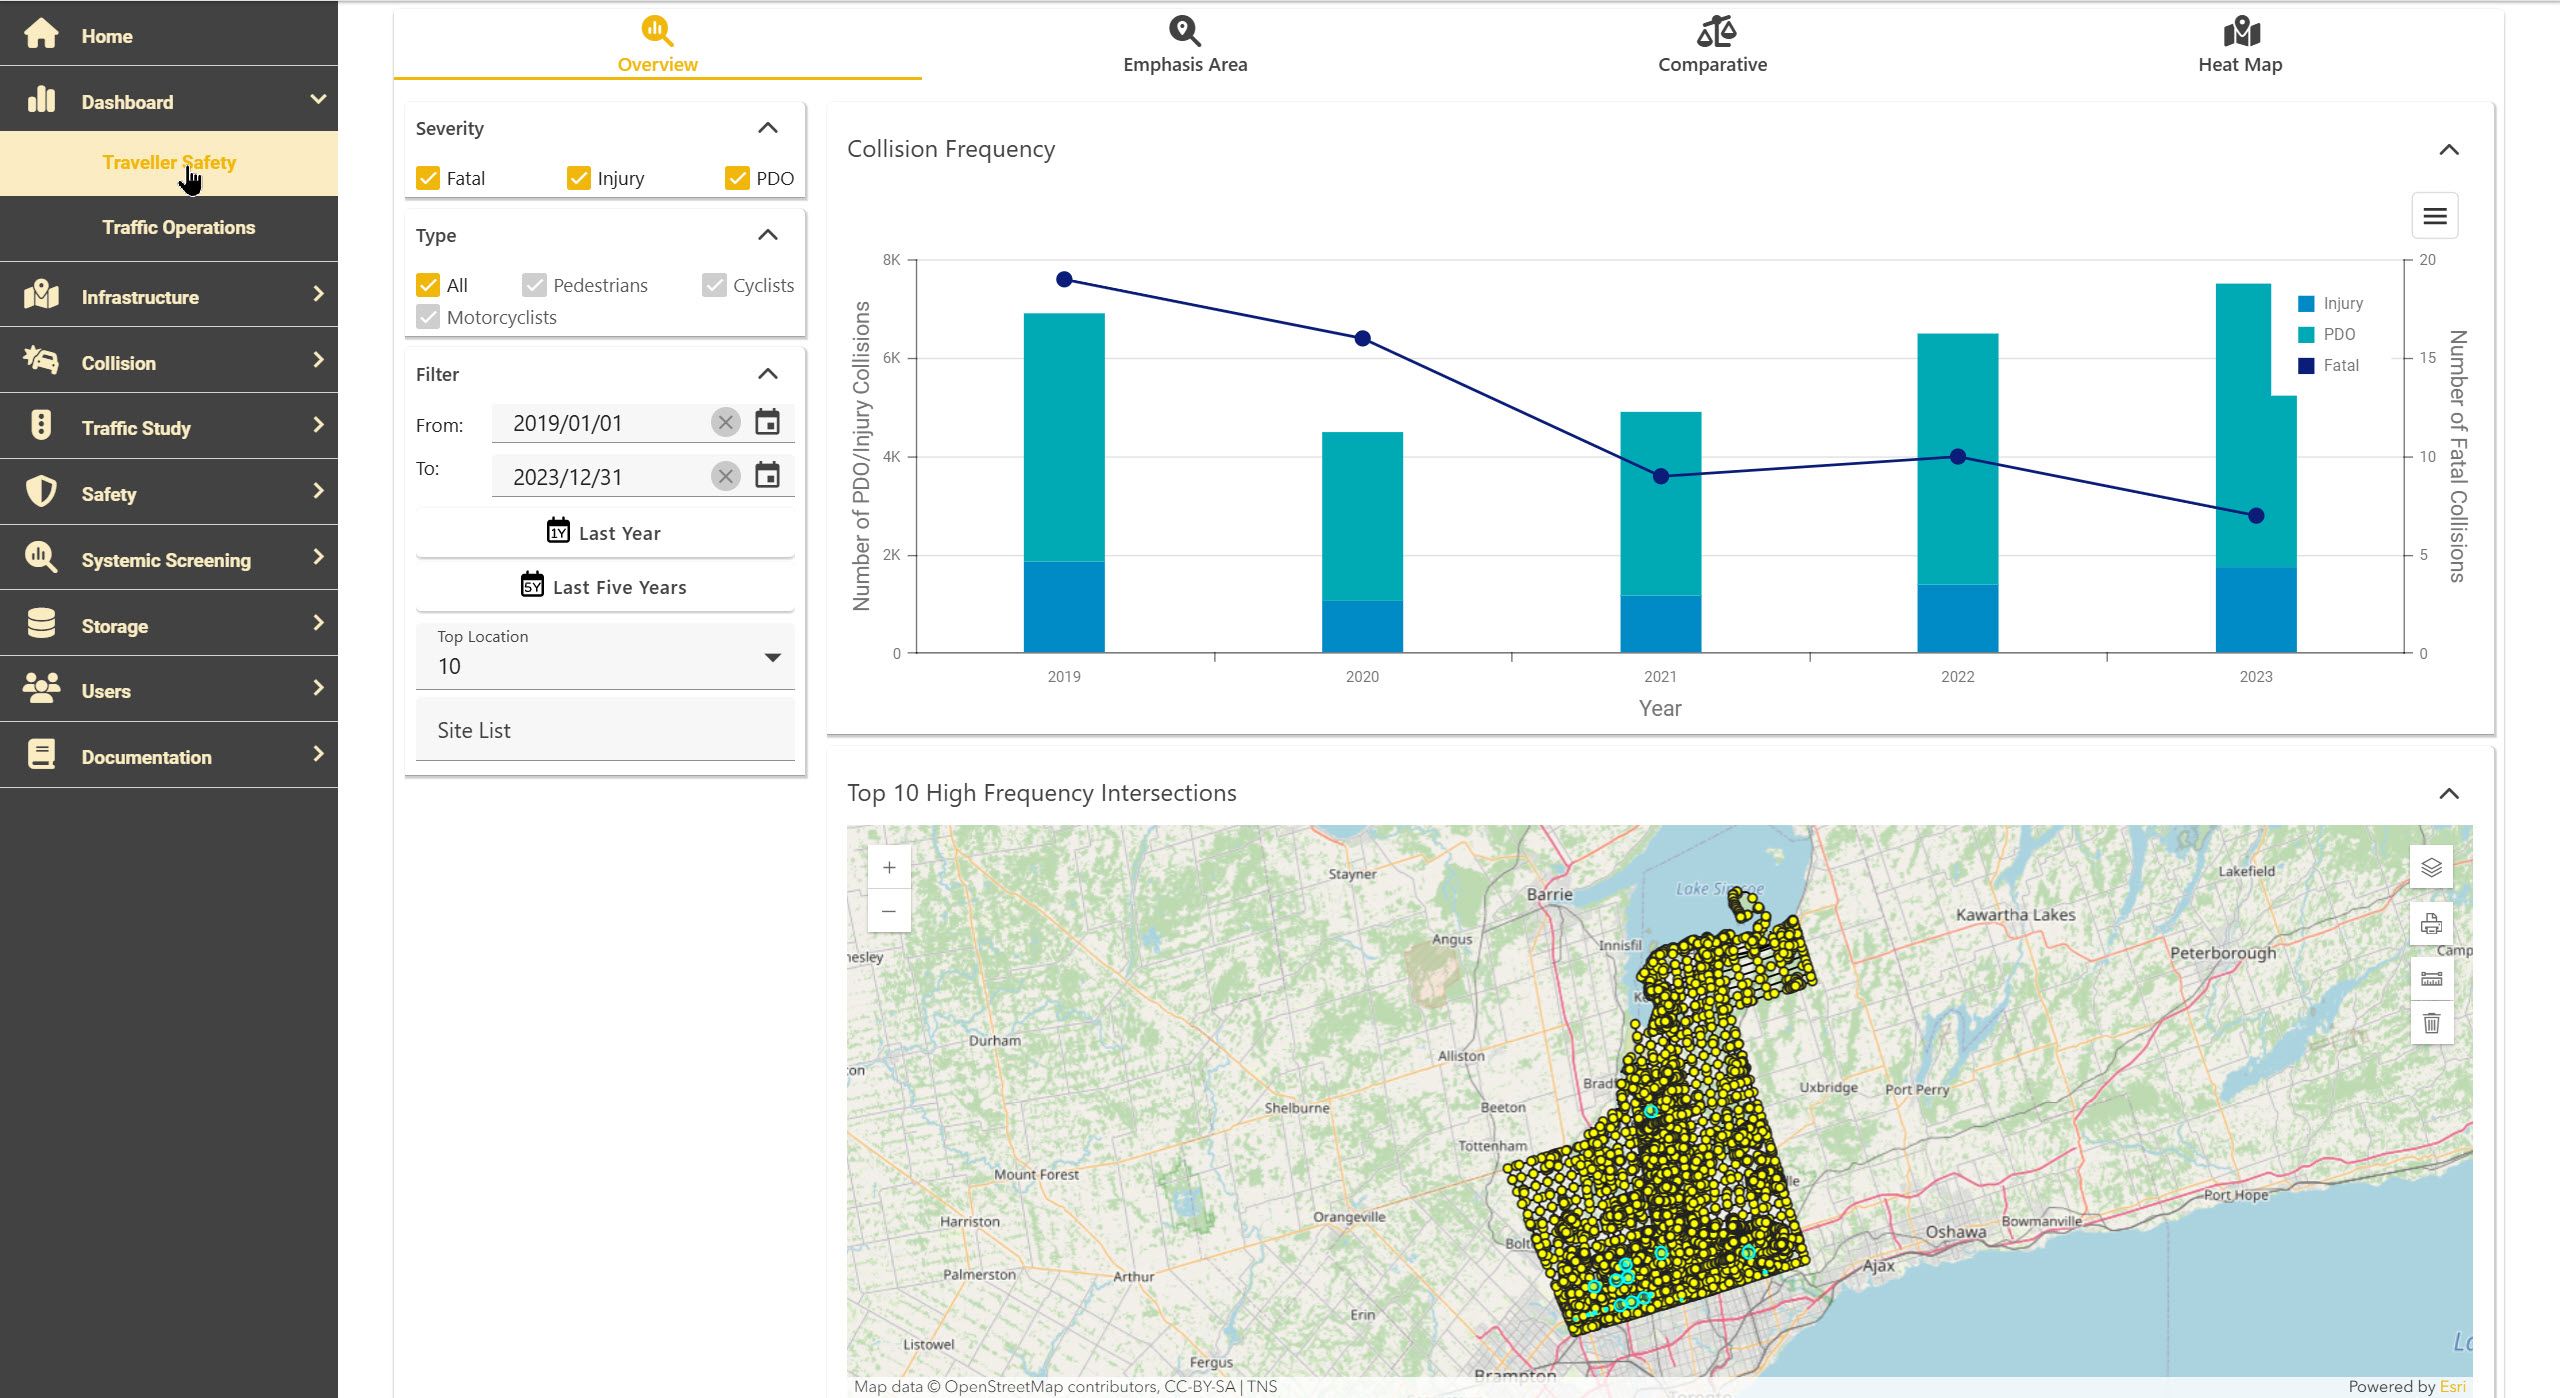This screenshot has height=1398, width=2560.
Task: Click the map print icon
Action: coord(2431,923)
